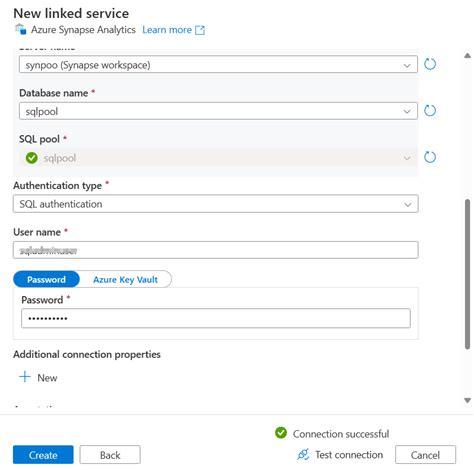The height and width of the screenshot is (470, 474).
Task: Cancel the new linked service
Action: coord(425,455)
